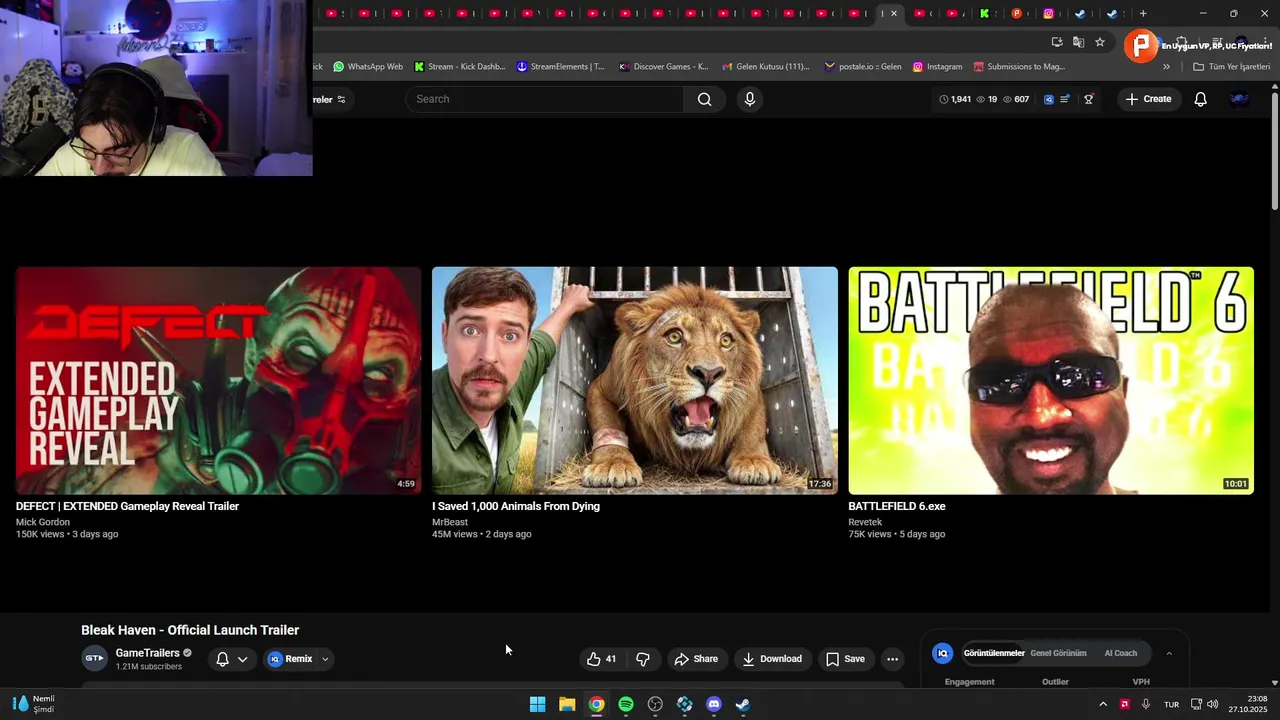1280x720 pixels.
Task: Open the account avatar menu
Action: [1239, 99]
